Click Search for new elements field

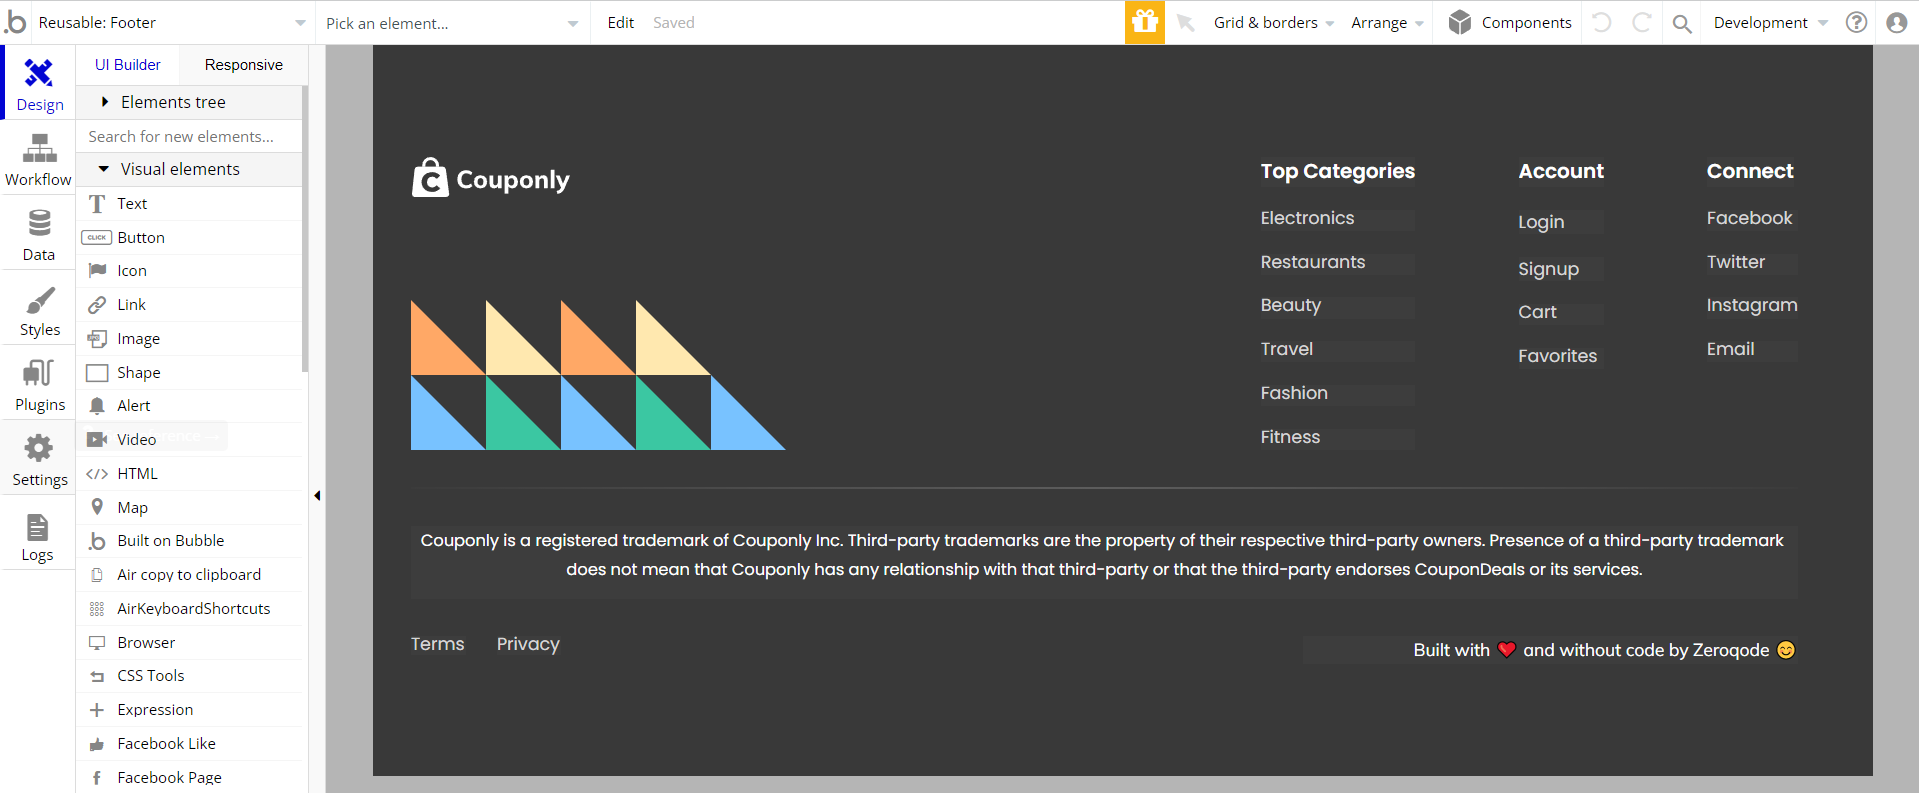coord(188,136)
